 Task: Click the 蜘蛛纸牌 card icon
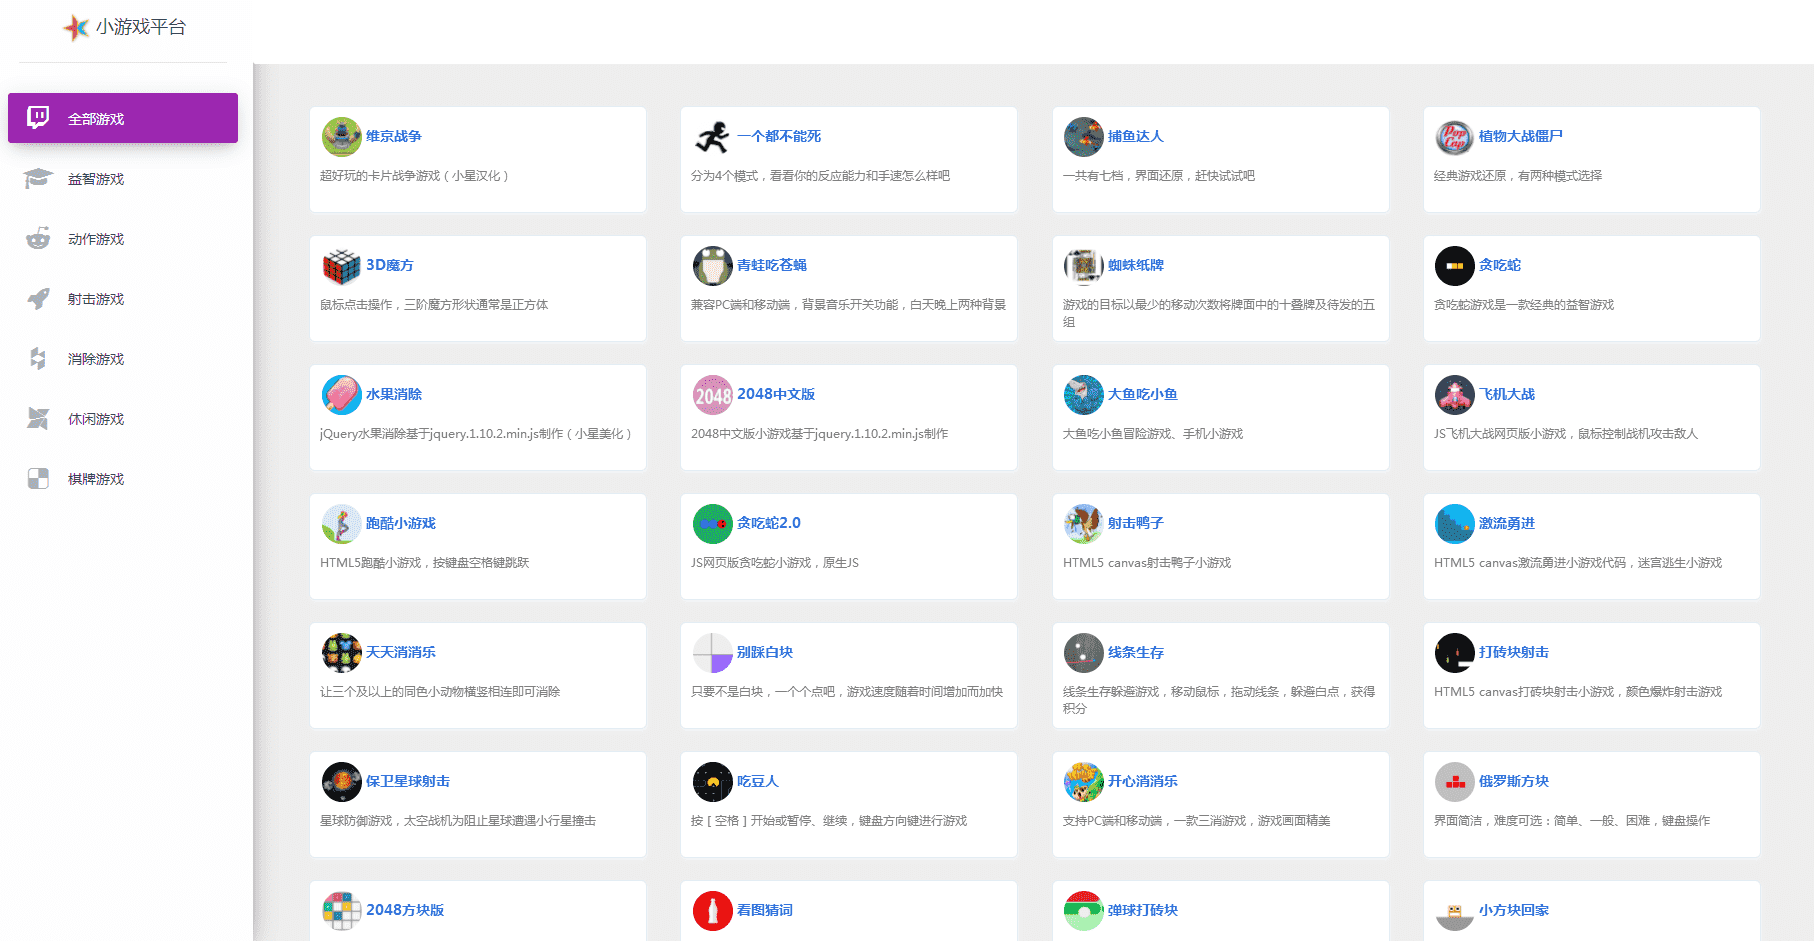1084,266
